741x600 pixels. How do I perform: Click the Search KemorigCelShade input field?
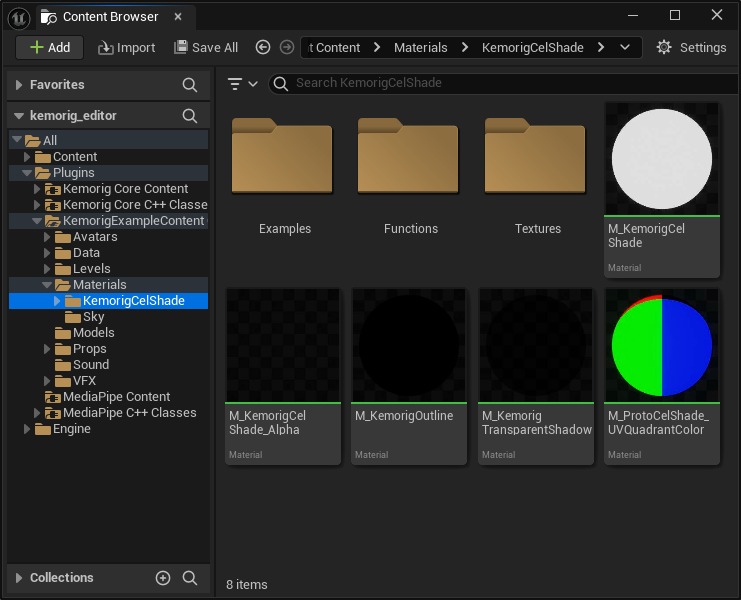click(x=500, y=83)
